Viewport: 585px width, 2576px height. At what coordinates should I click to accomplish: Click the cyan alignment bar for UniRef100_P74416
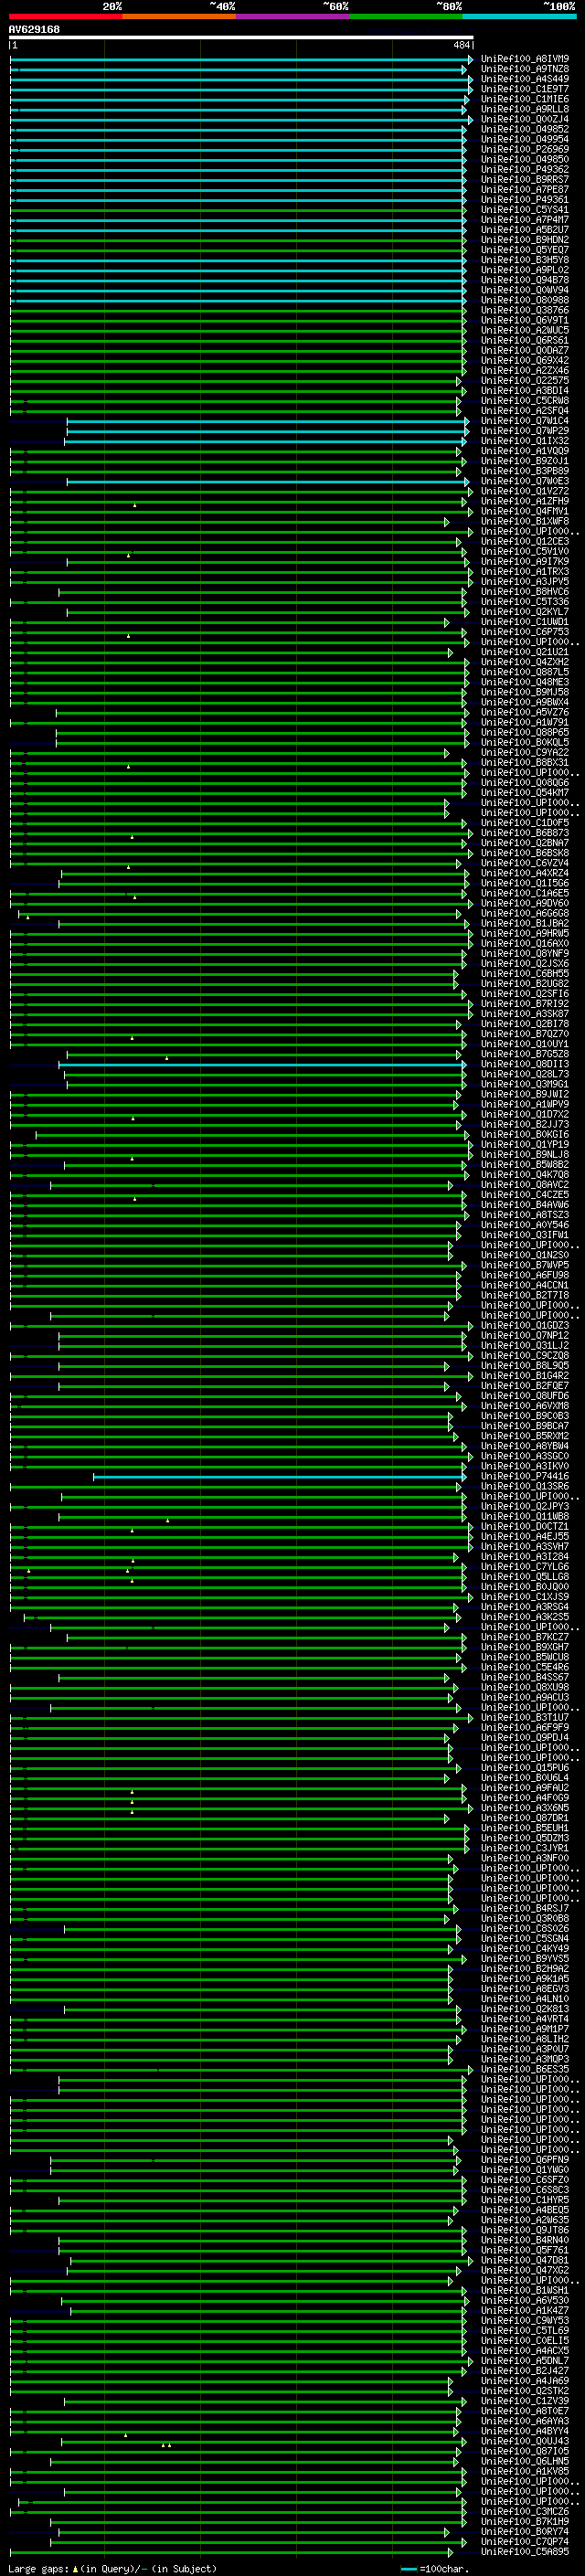280,1476
